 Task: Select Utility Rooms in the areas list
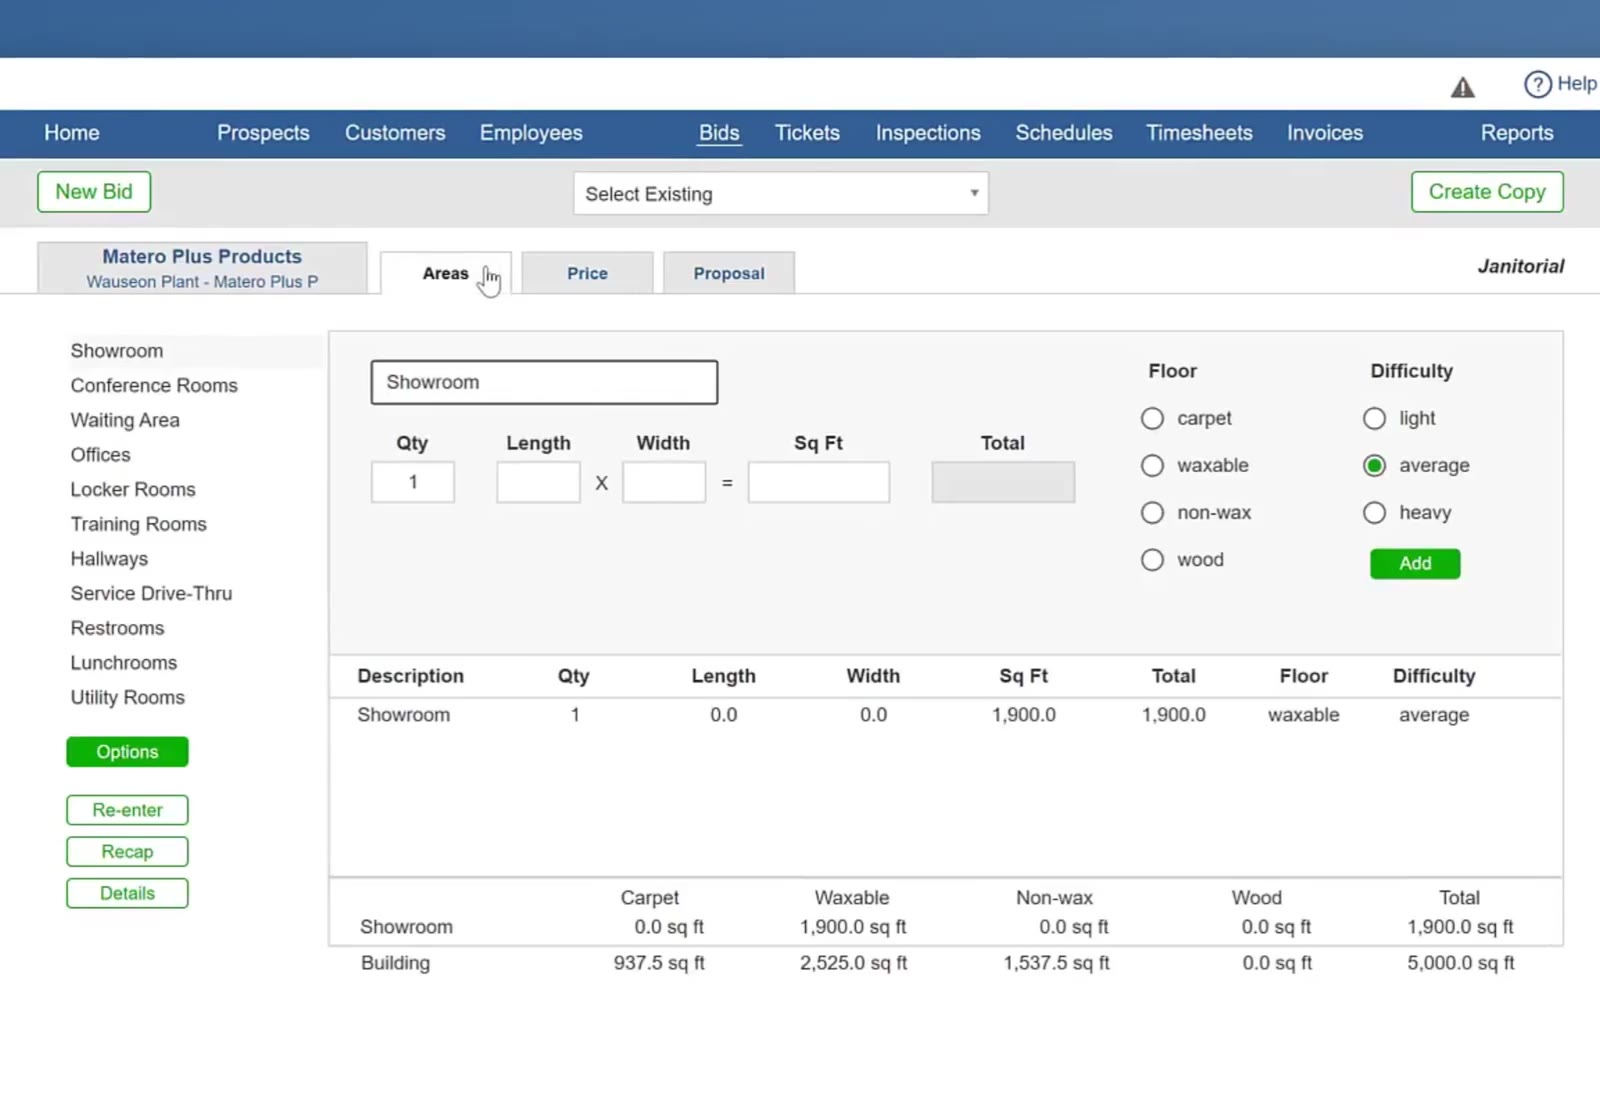tap(127, 698)
